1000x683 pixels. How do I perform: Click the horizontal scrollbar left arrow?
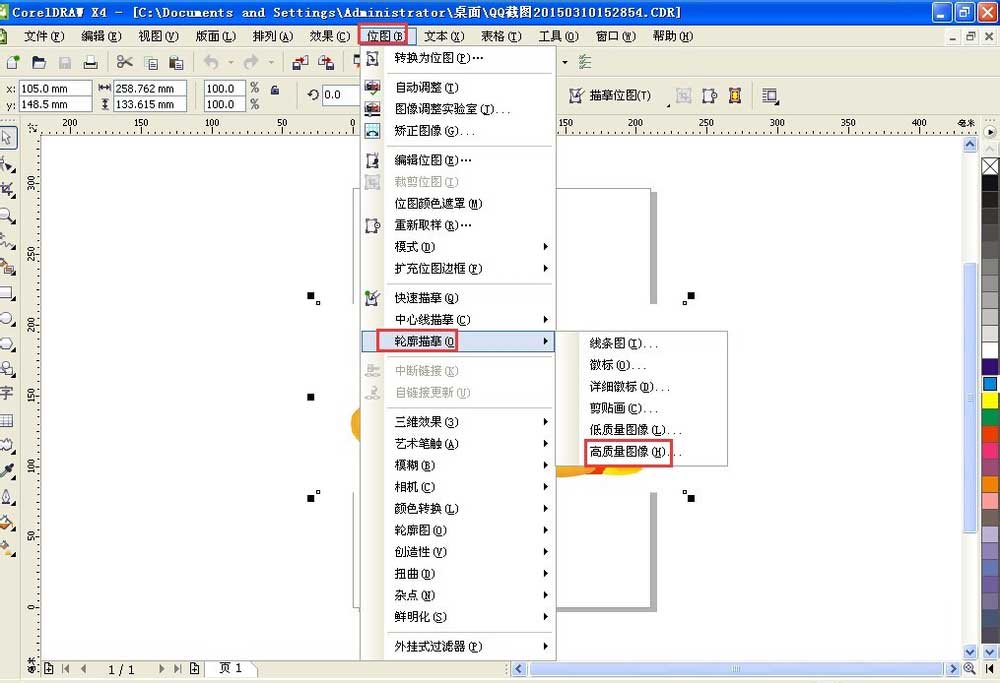[x=518, y=668]
